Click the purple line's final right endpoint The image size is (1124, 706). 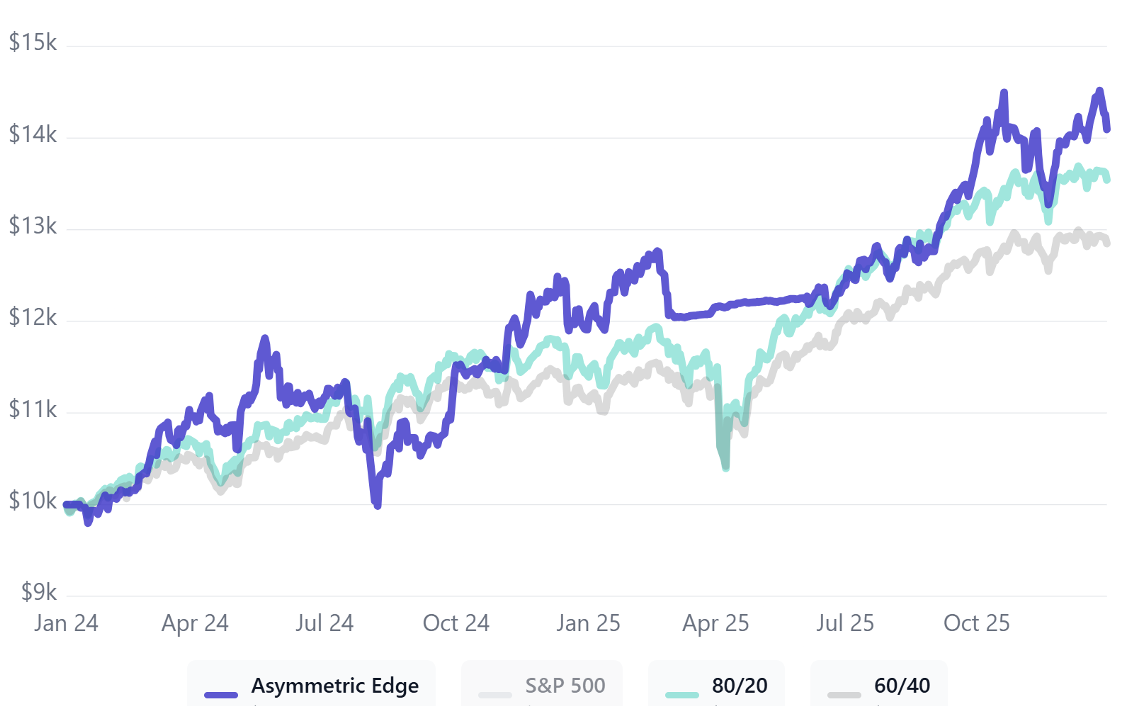[1107, 128]
